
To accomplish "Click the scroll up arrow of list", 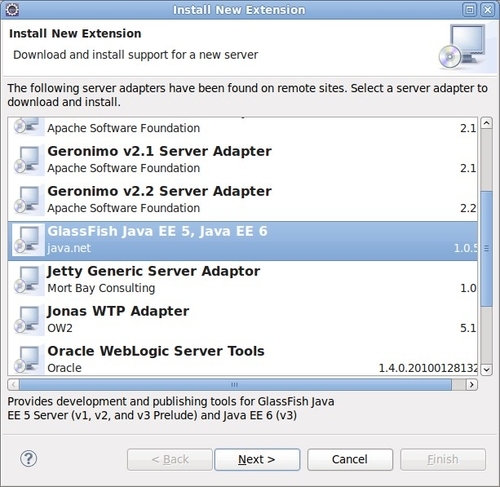I will [x=487, y=123].
